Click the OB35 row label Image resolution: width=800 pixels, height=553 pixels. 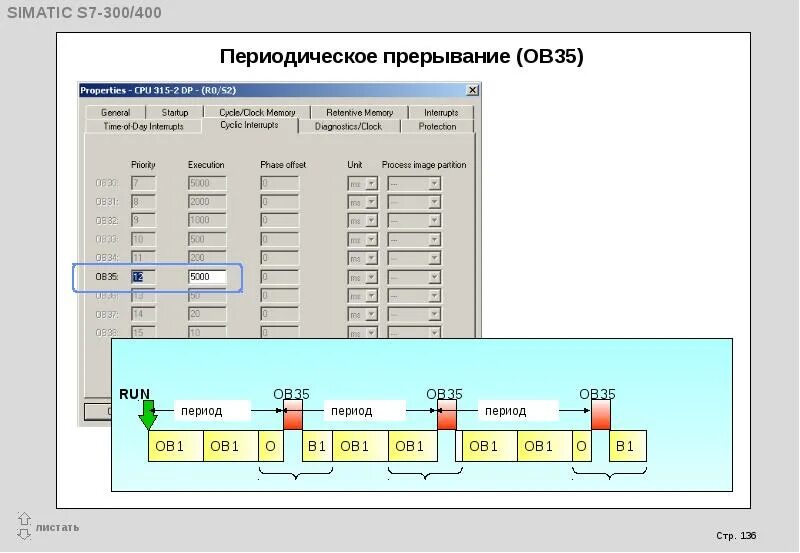pyautogui.click(x=107, y=276)
